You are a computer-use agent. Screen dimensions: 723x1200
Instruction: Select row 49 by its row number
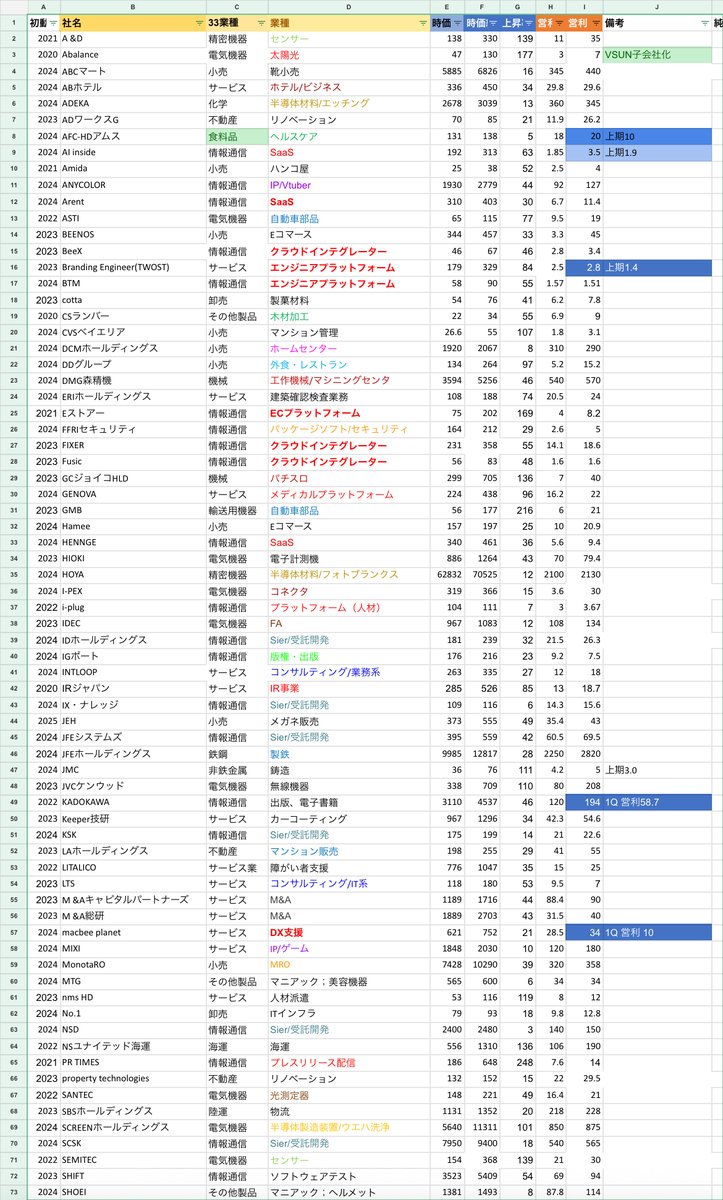(13, 802)
